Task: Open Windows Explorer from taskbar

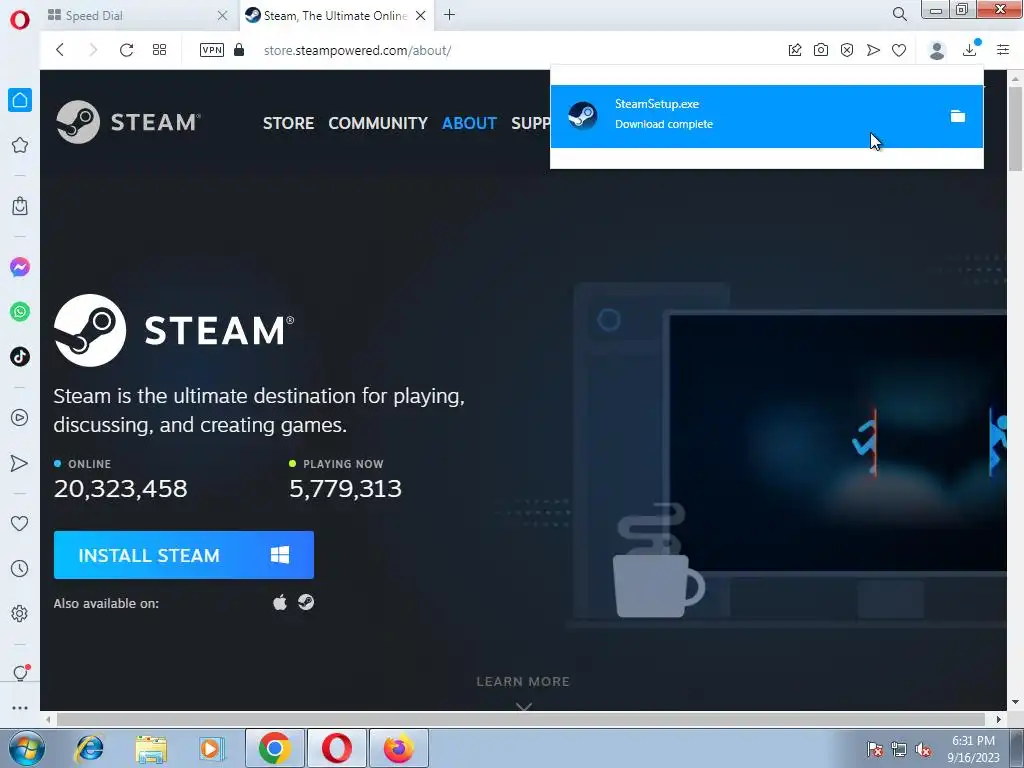Action: tap(151, 748)
